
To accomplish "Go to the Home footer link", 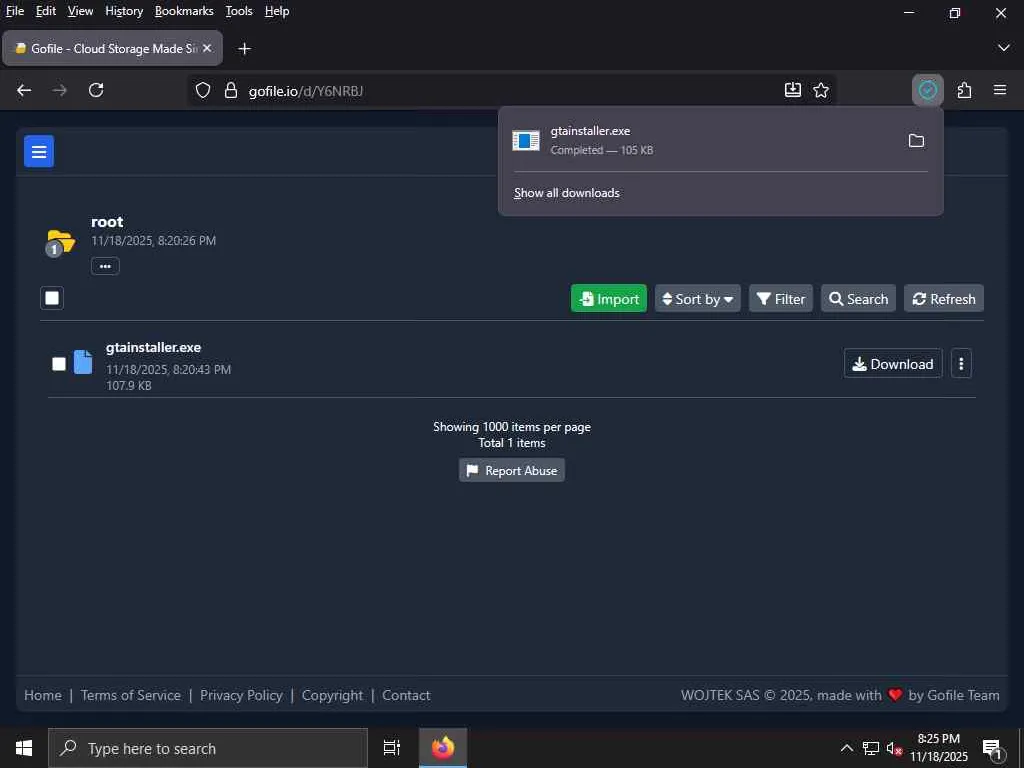I will click(x=42, y=695).
